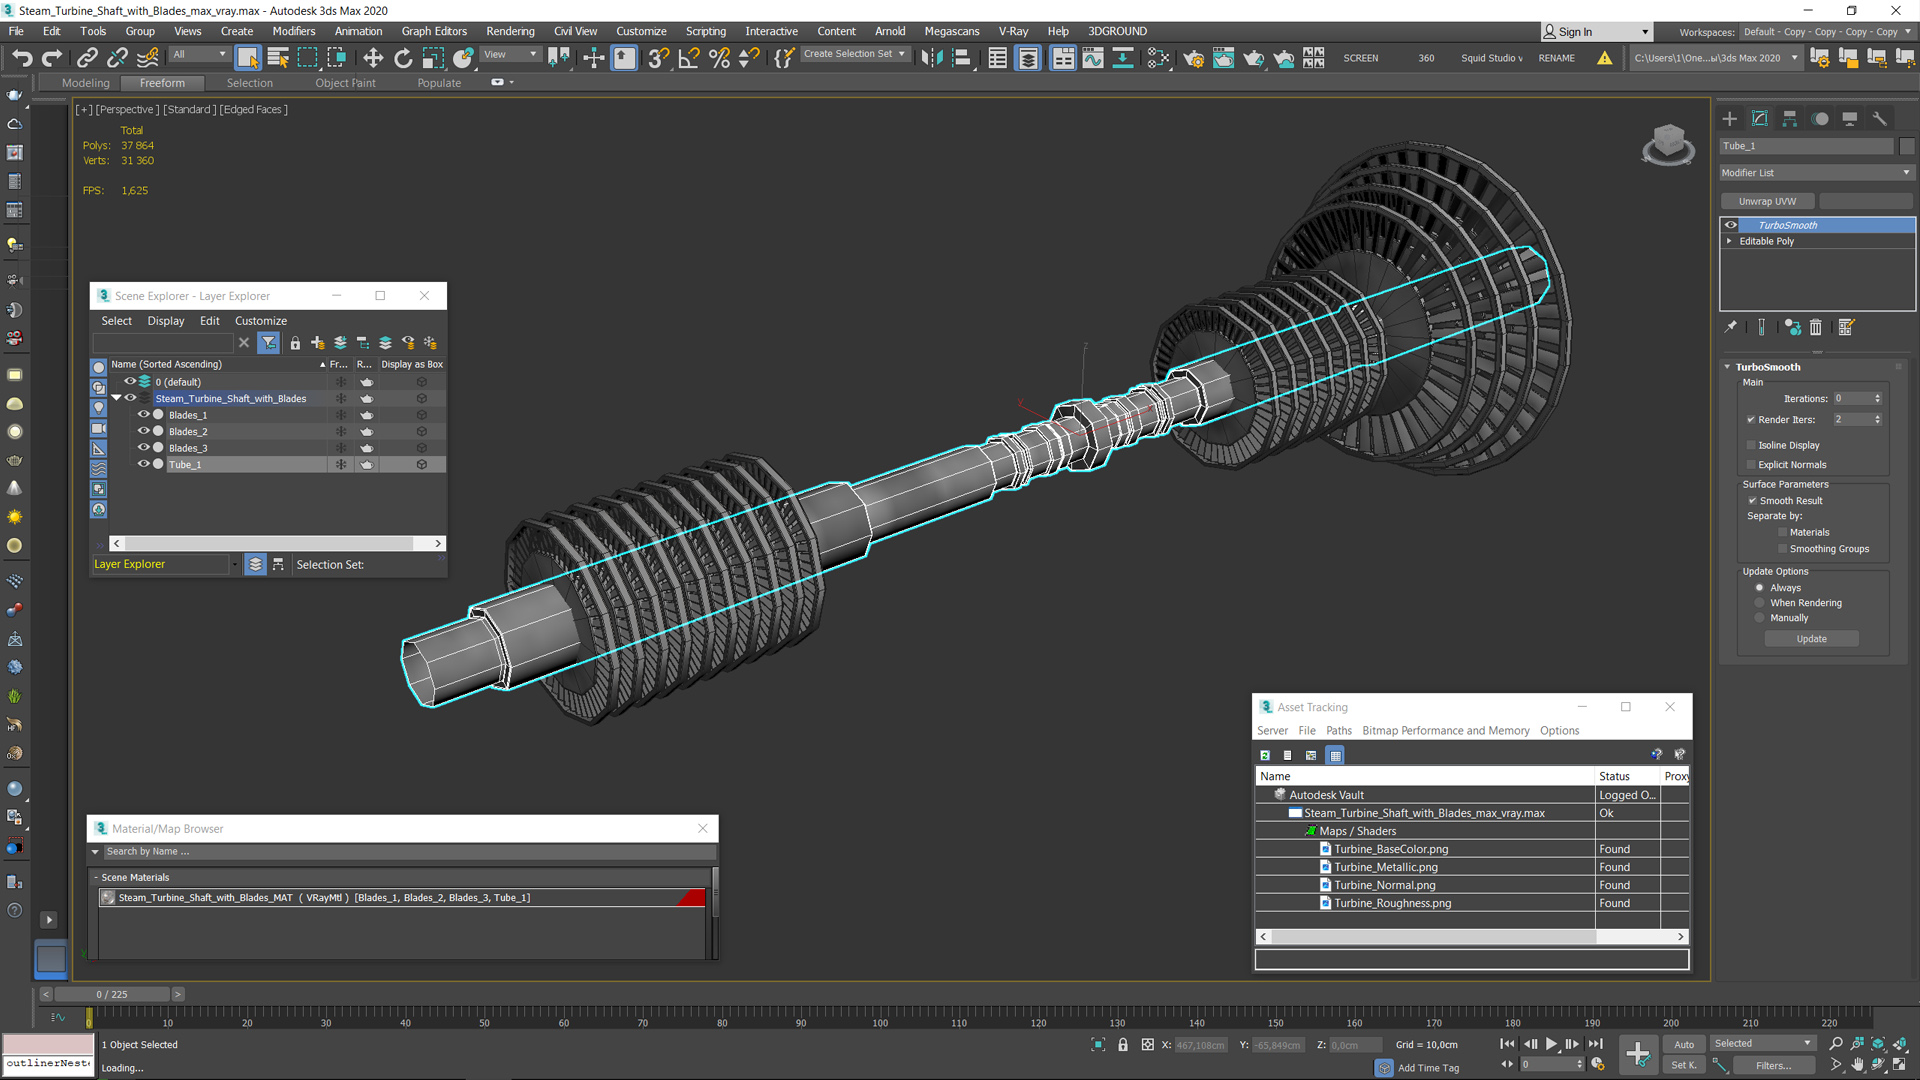Toggle the Angle Snap icon
Viewport: 1920px width, 1080px height.
tap(689, 58)
